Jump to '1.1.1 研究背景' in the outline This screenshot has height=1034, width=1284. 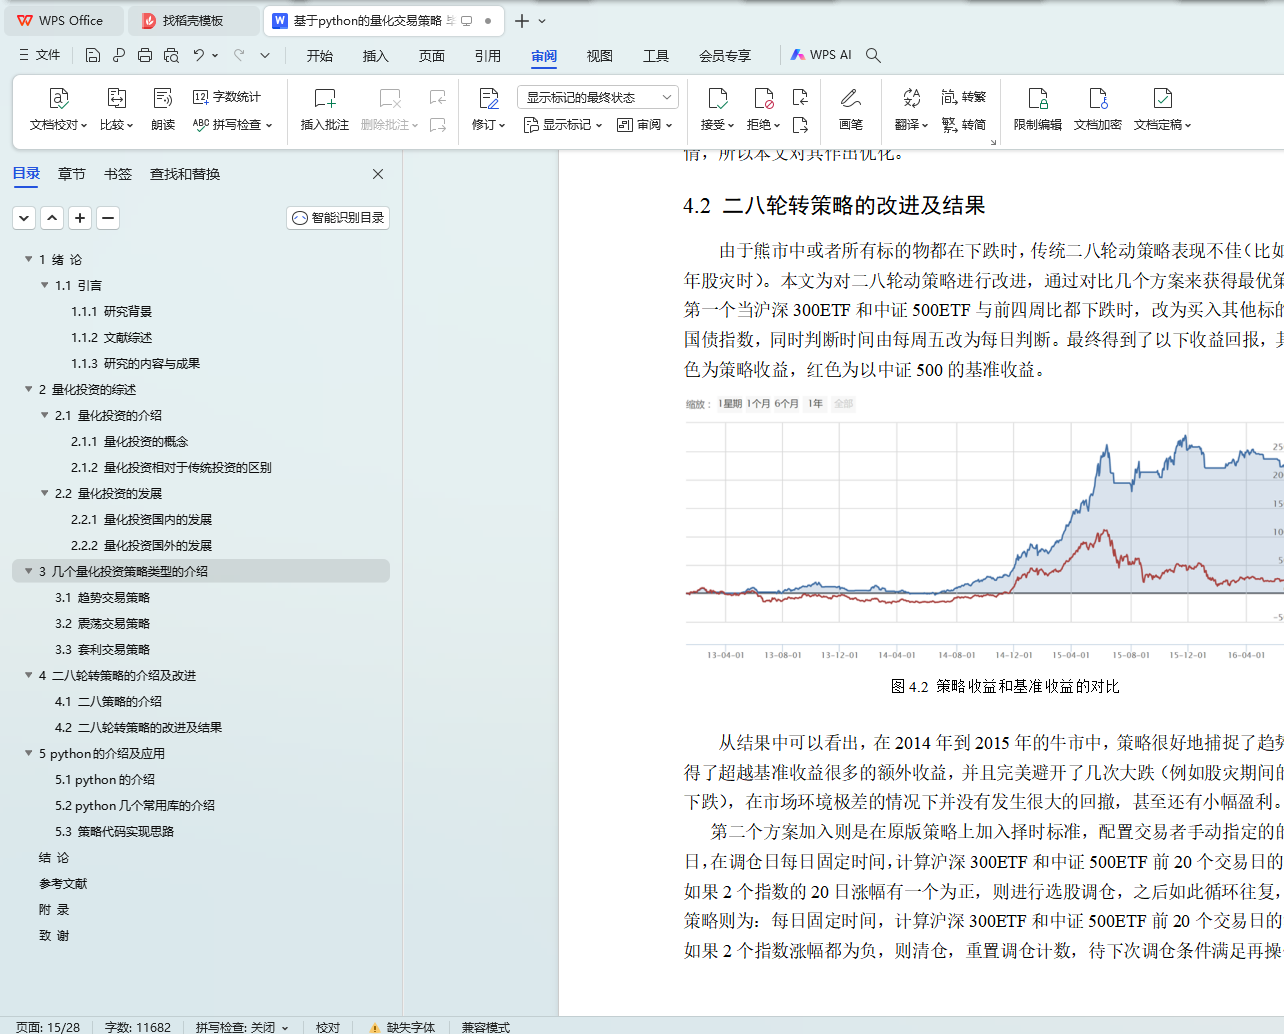(112, 311)
